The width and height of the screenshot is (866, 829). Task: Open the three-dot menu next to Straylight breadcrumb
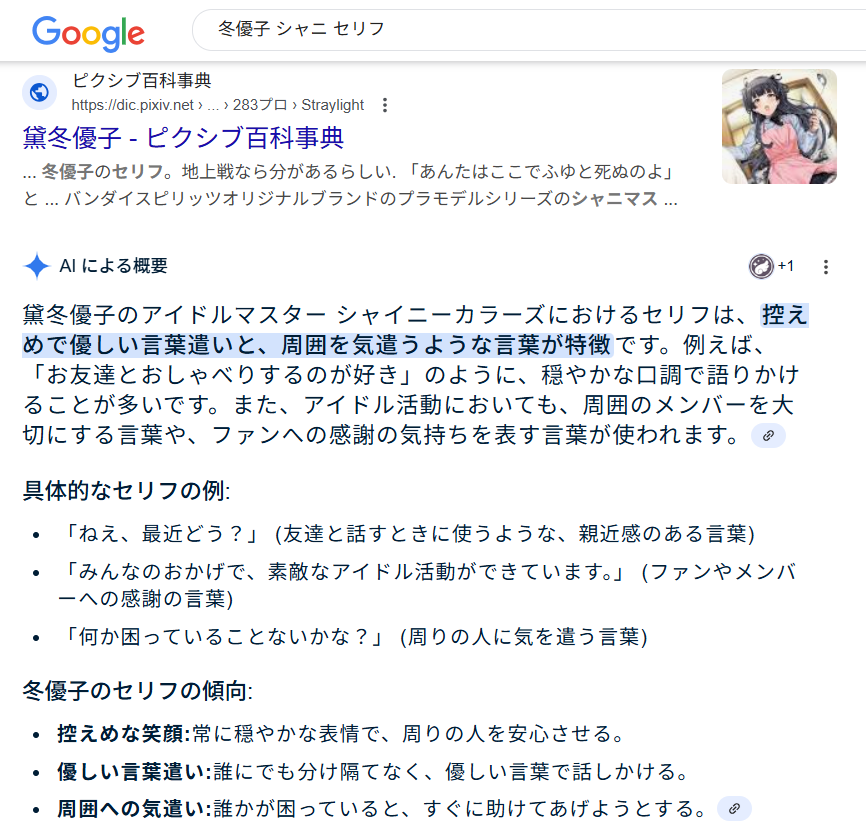pos(385,105)
